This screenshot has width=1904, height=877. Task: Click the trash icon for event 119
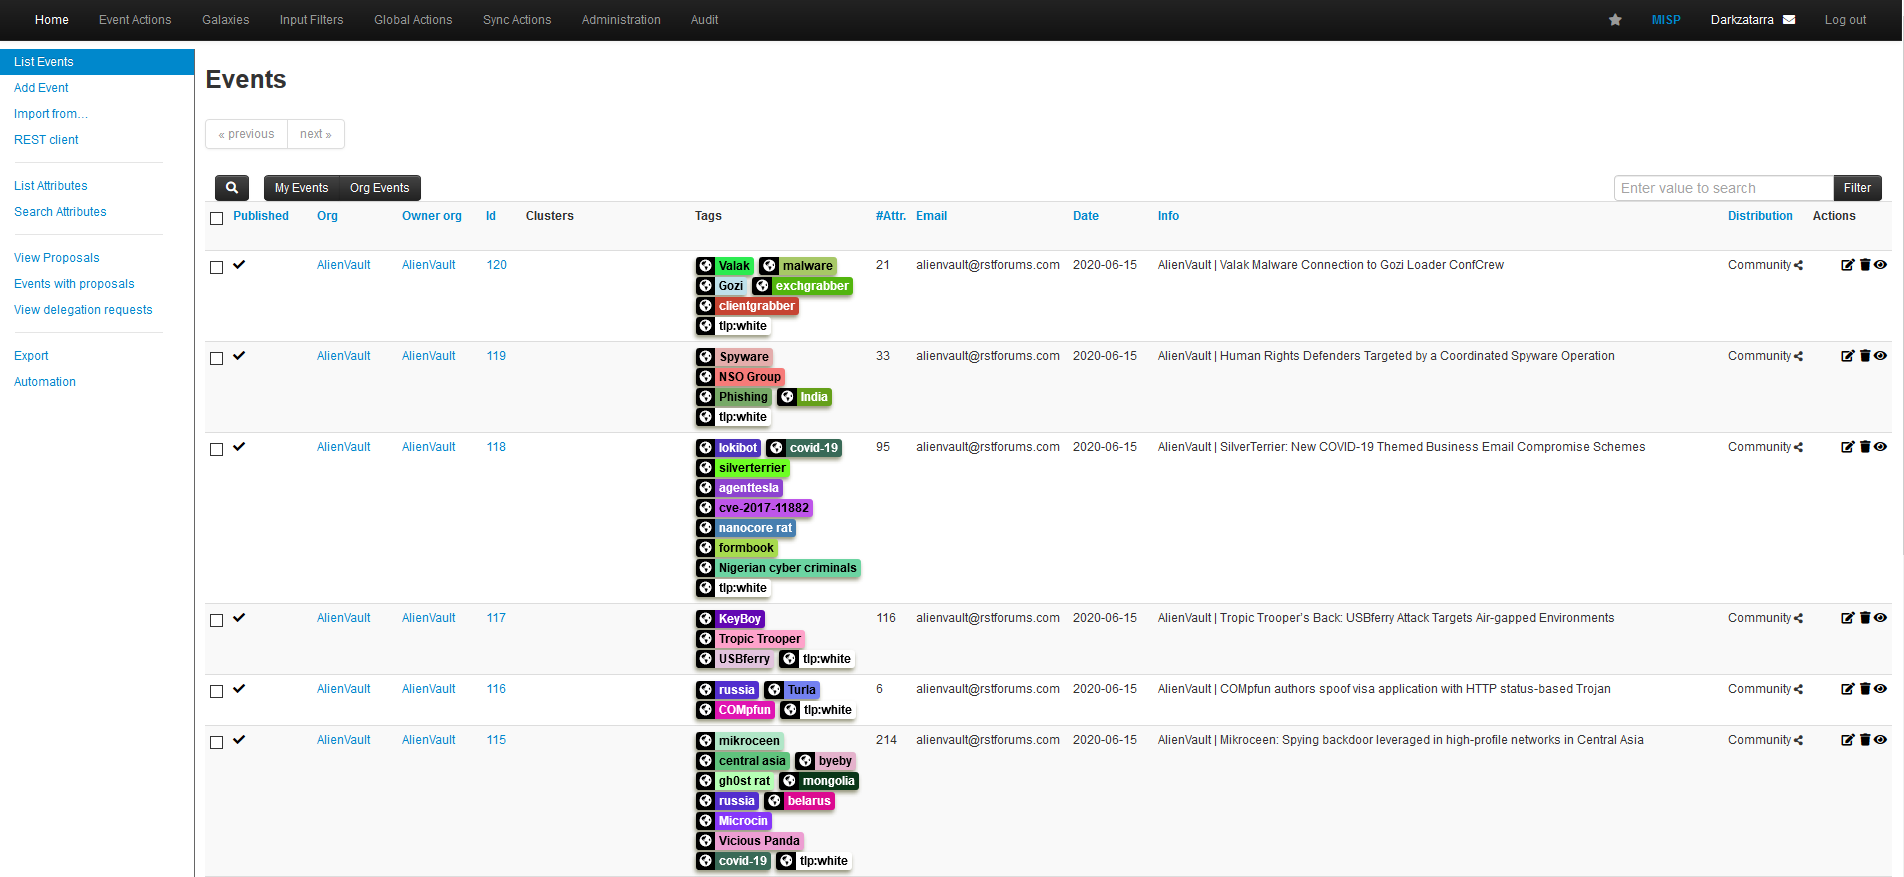pos(1865,356)
